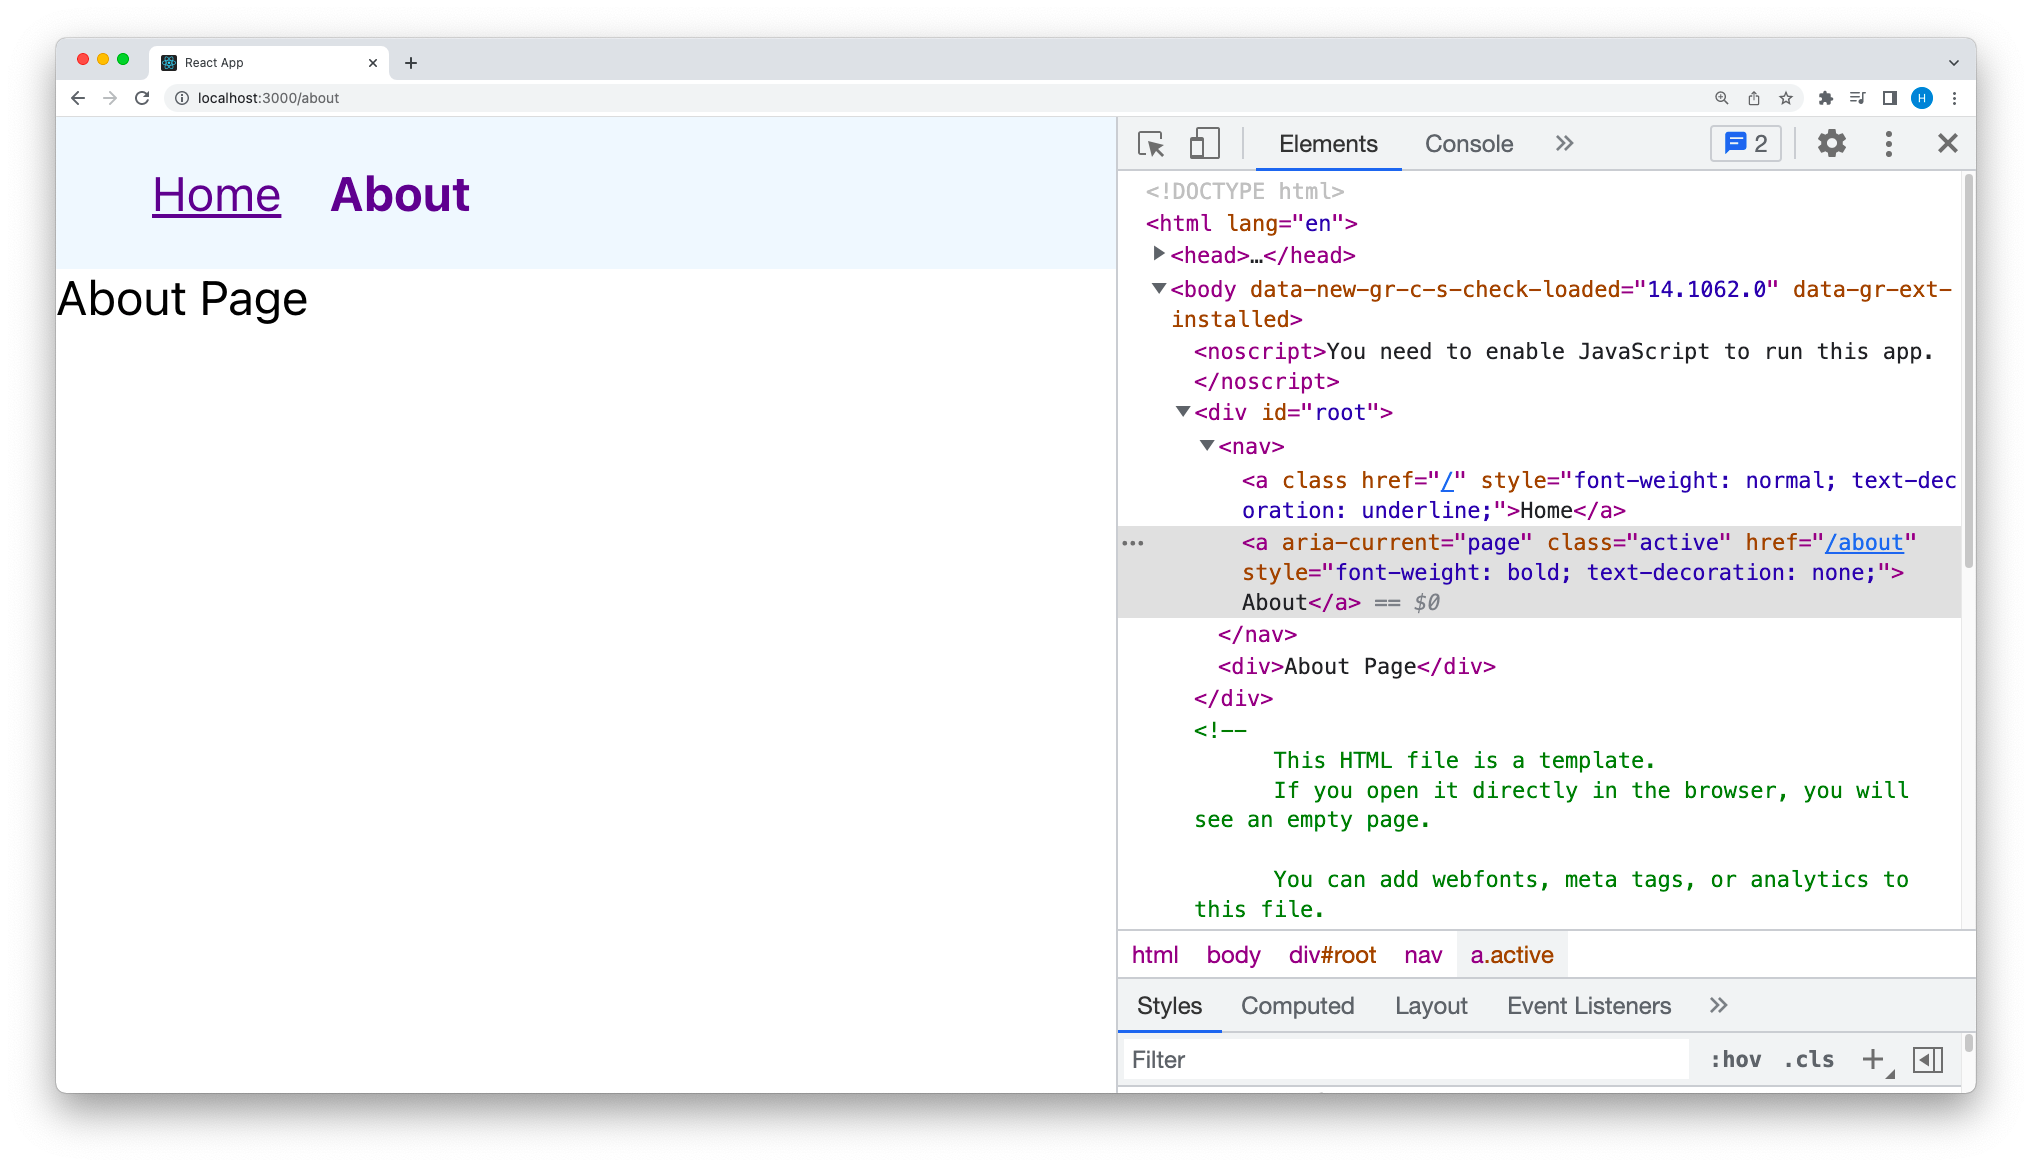Show more DevTools tabs chevron

point(1564,144)
